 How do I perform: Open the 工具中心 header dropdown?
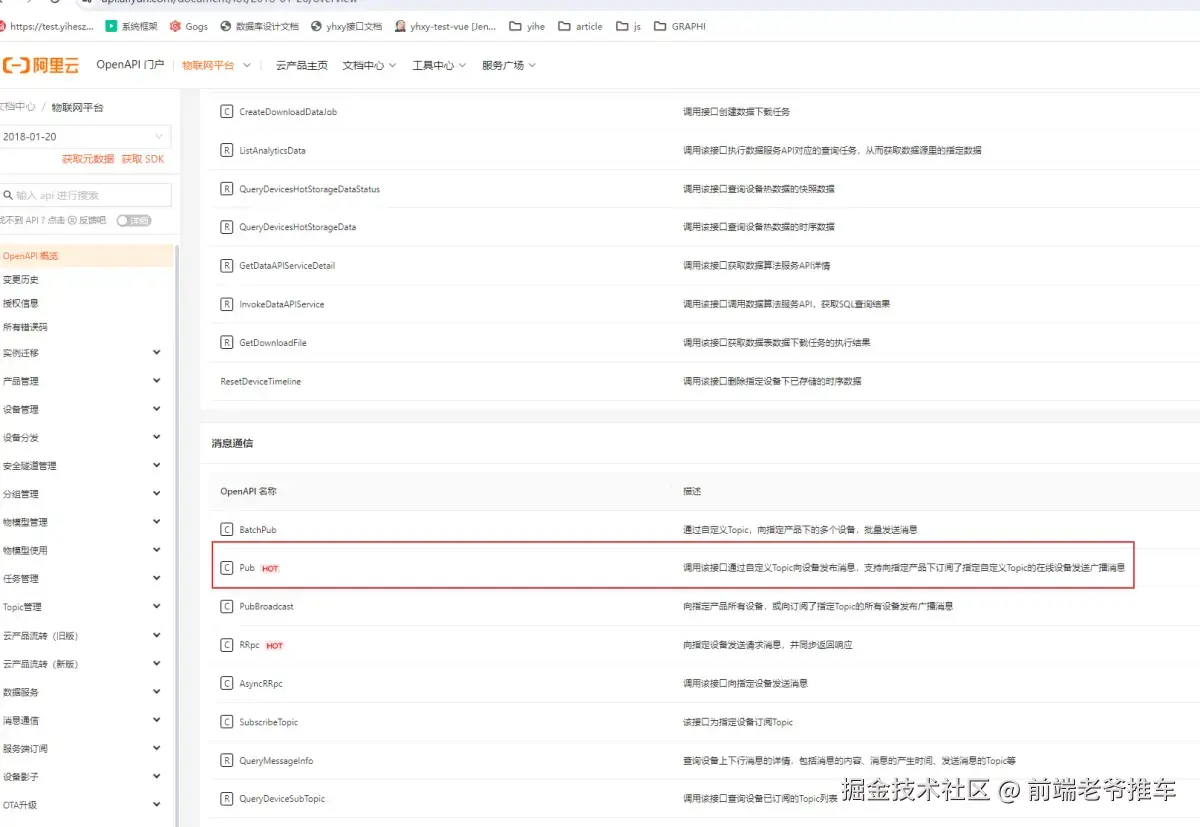[439, 65]
